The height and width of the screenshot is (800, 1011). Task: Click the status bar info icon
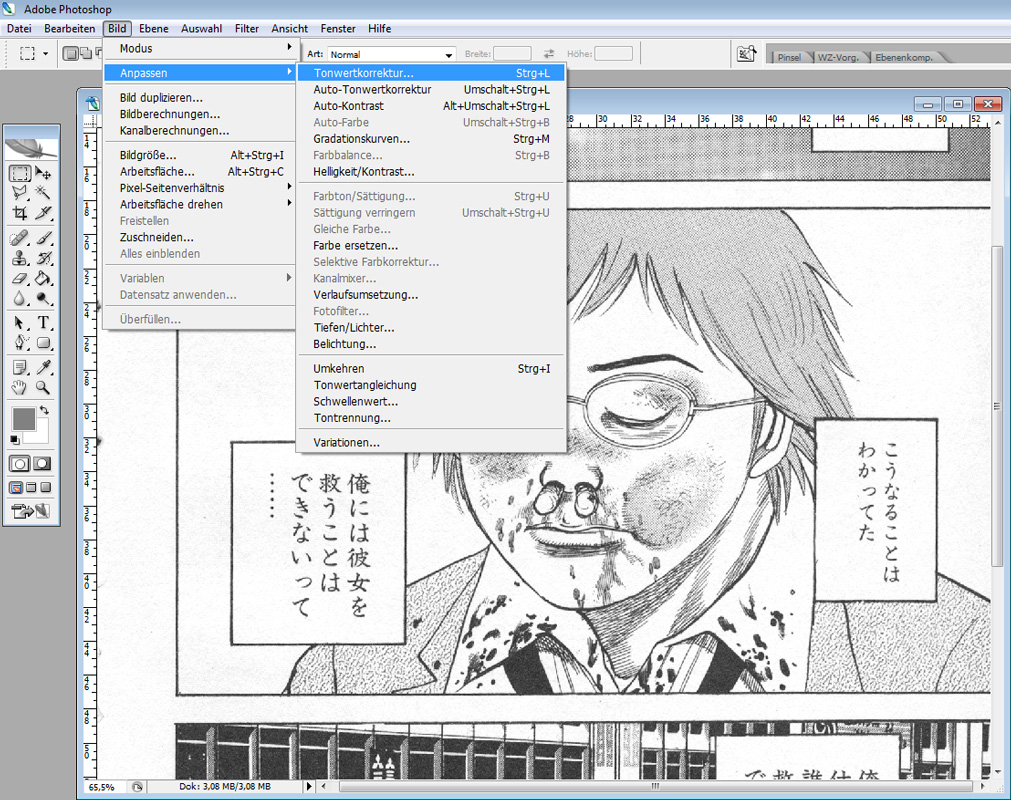pyautogui.click(x=137, y=787)
